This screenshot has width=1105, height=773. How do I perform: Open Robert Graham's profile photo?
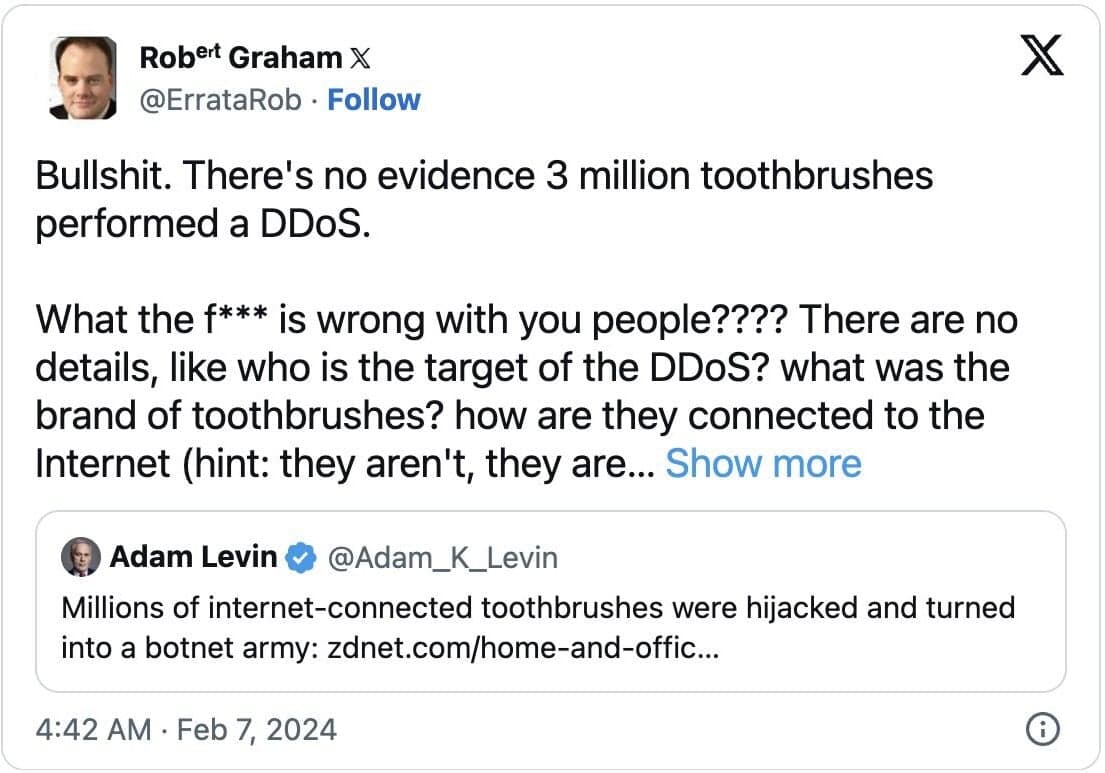pyautogui.click(x=82, y=79)
